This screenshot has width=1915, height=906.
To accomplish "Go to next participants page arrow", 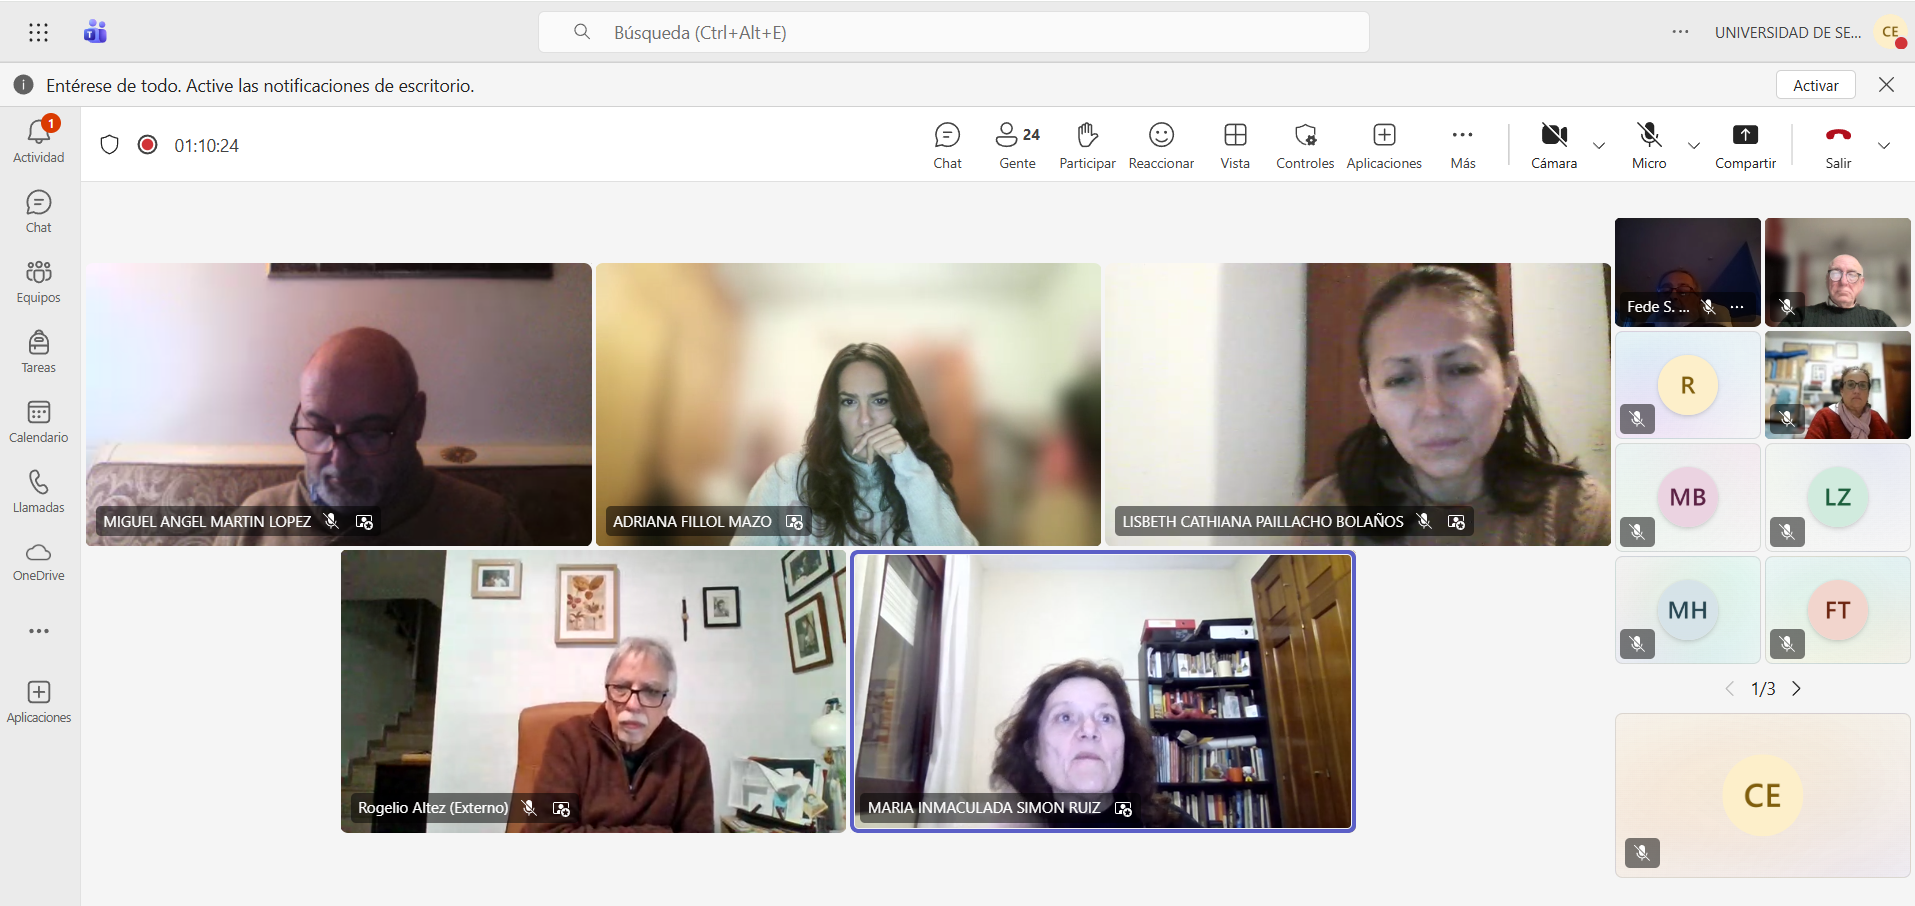I will point(1796,688).
